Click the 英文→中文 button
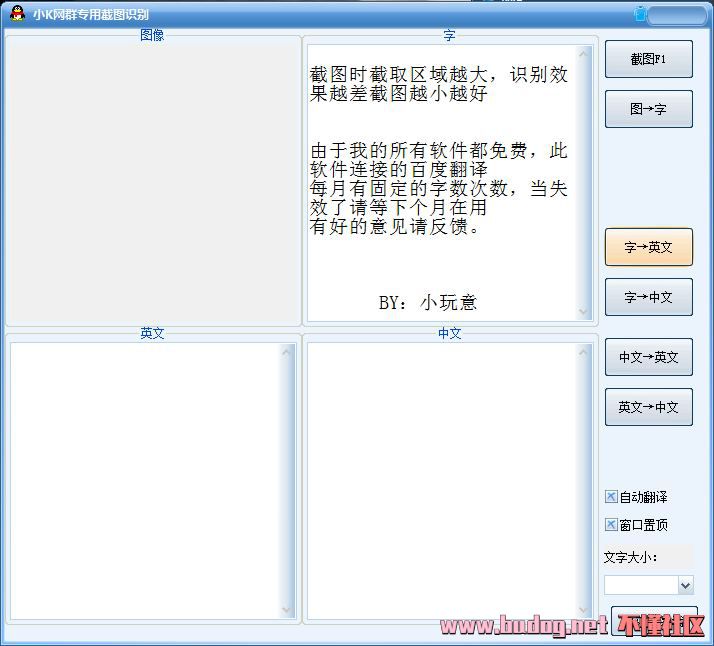The image size is (714, 646). [648, 407]
